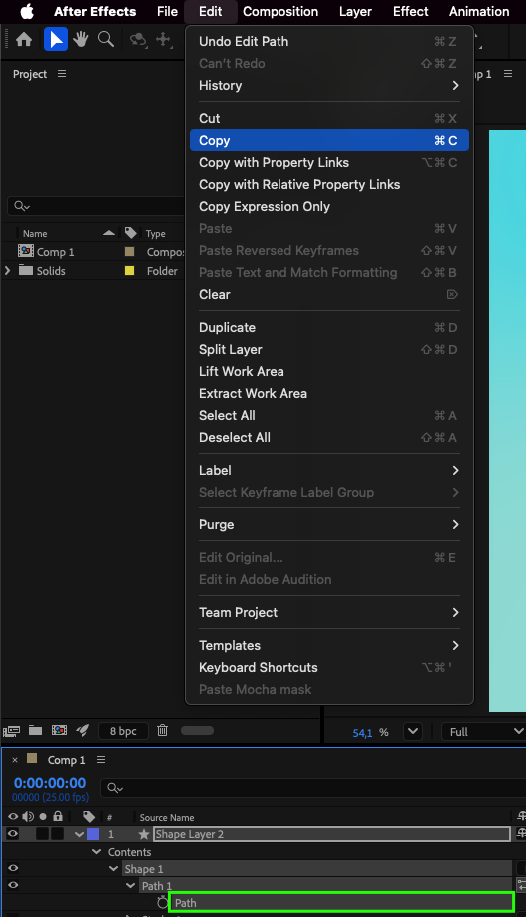Click the Home icon in the toolbar
Screen dimensions: 526x917
(24, 39)
